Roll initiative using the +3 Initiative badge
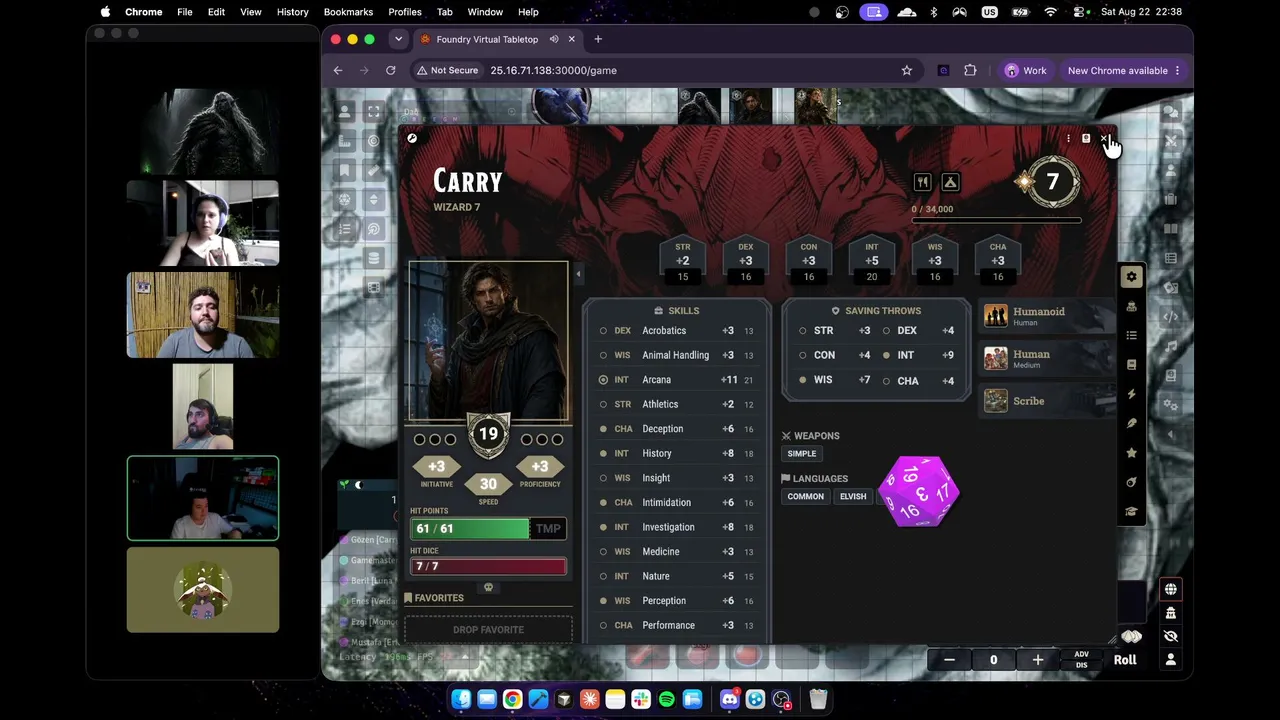 436,467
